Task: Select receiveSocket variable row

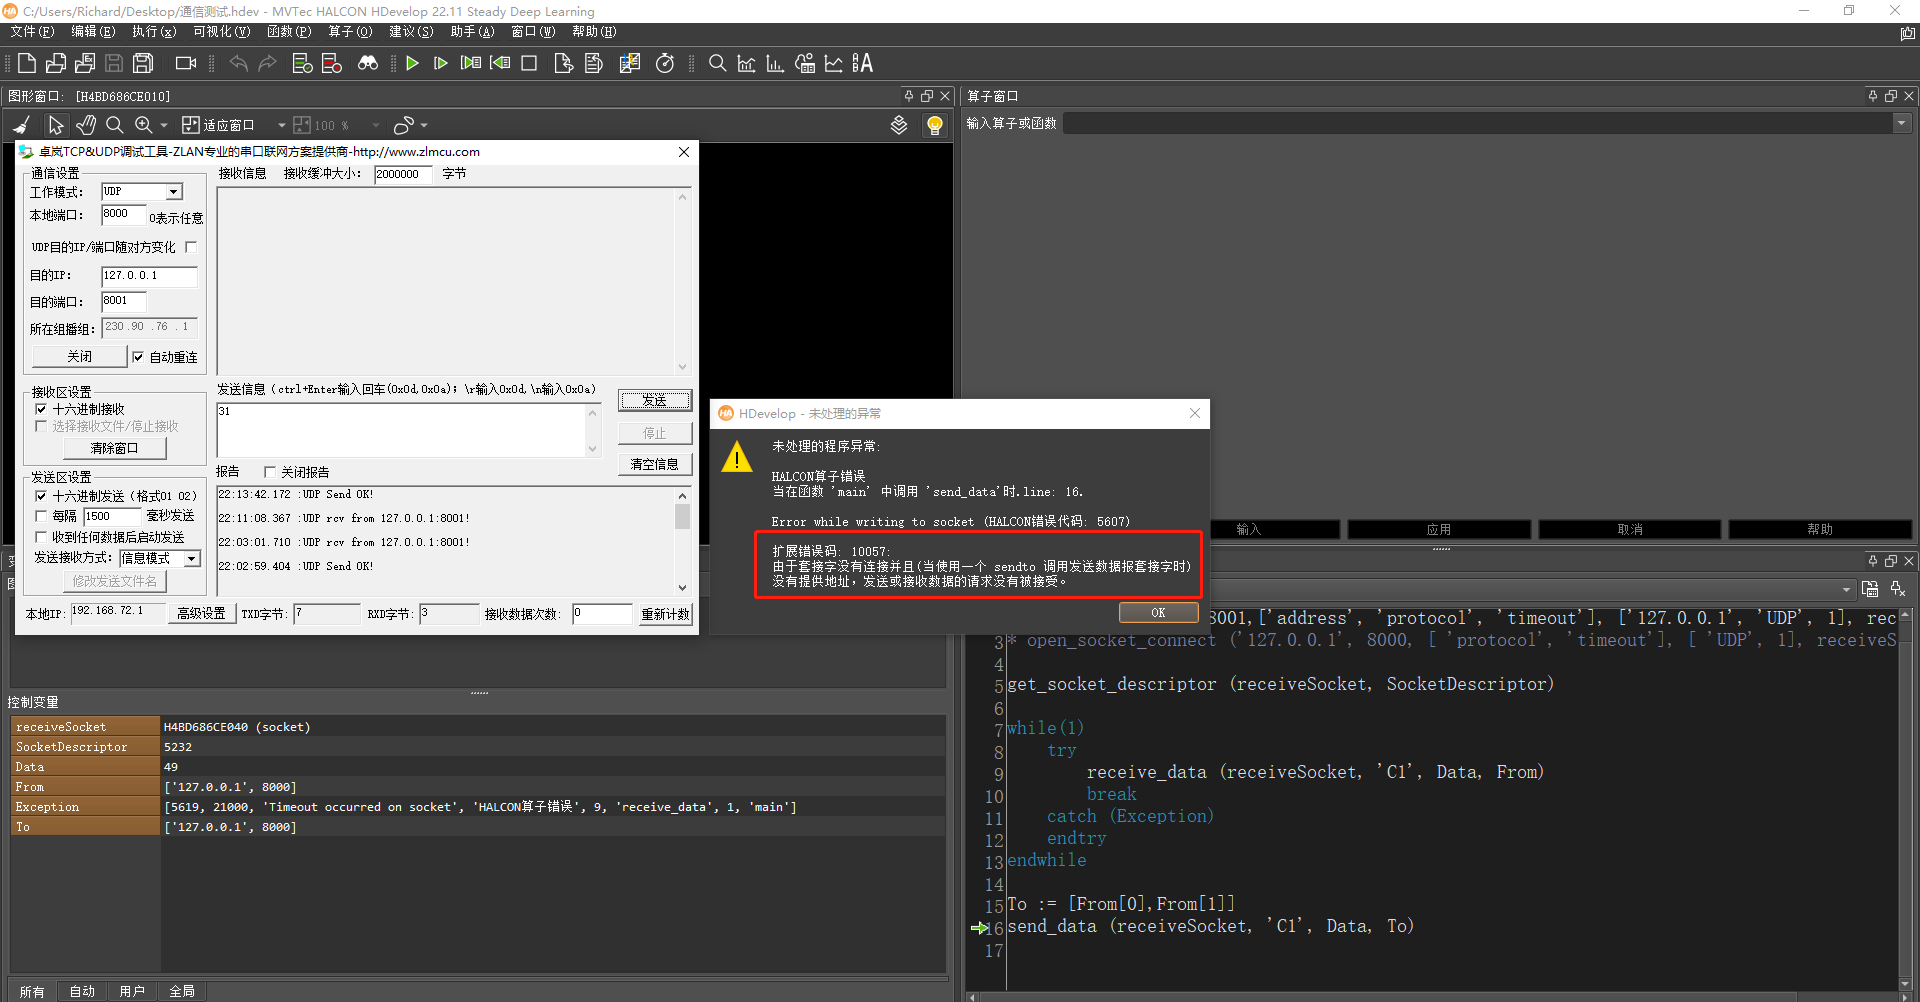Action: (x=478, y=727)
